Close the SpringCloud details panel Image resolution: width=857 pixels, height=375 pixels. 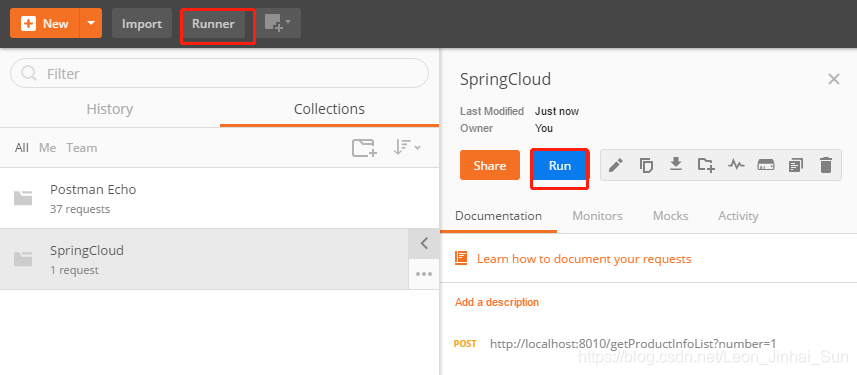click(833, 79)
